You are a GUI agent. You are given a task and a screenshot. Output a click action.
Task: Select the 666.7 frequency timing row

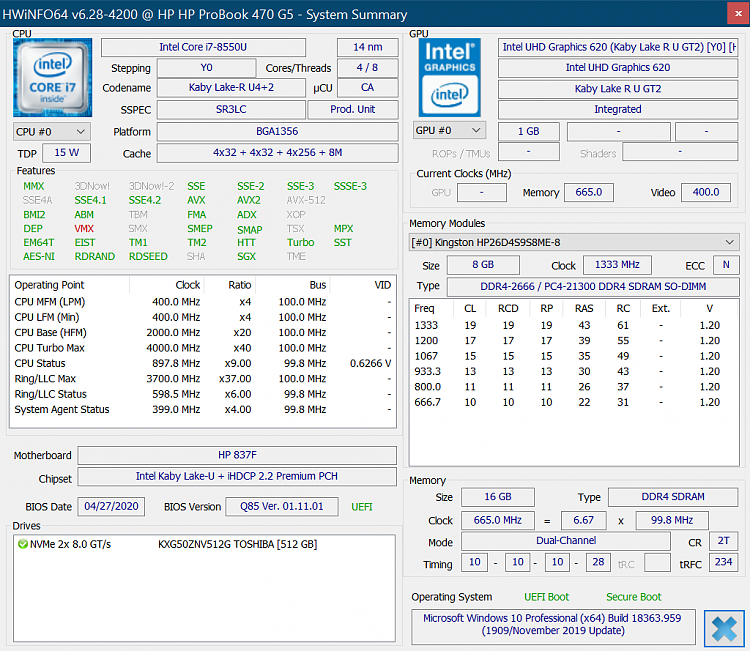pyautogui.click(x=574, y=402)
